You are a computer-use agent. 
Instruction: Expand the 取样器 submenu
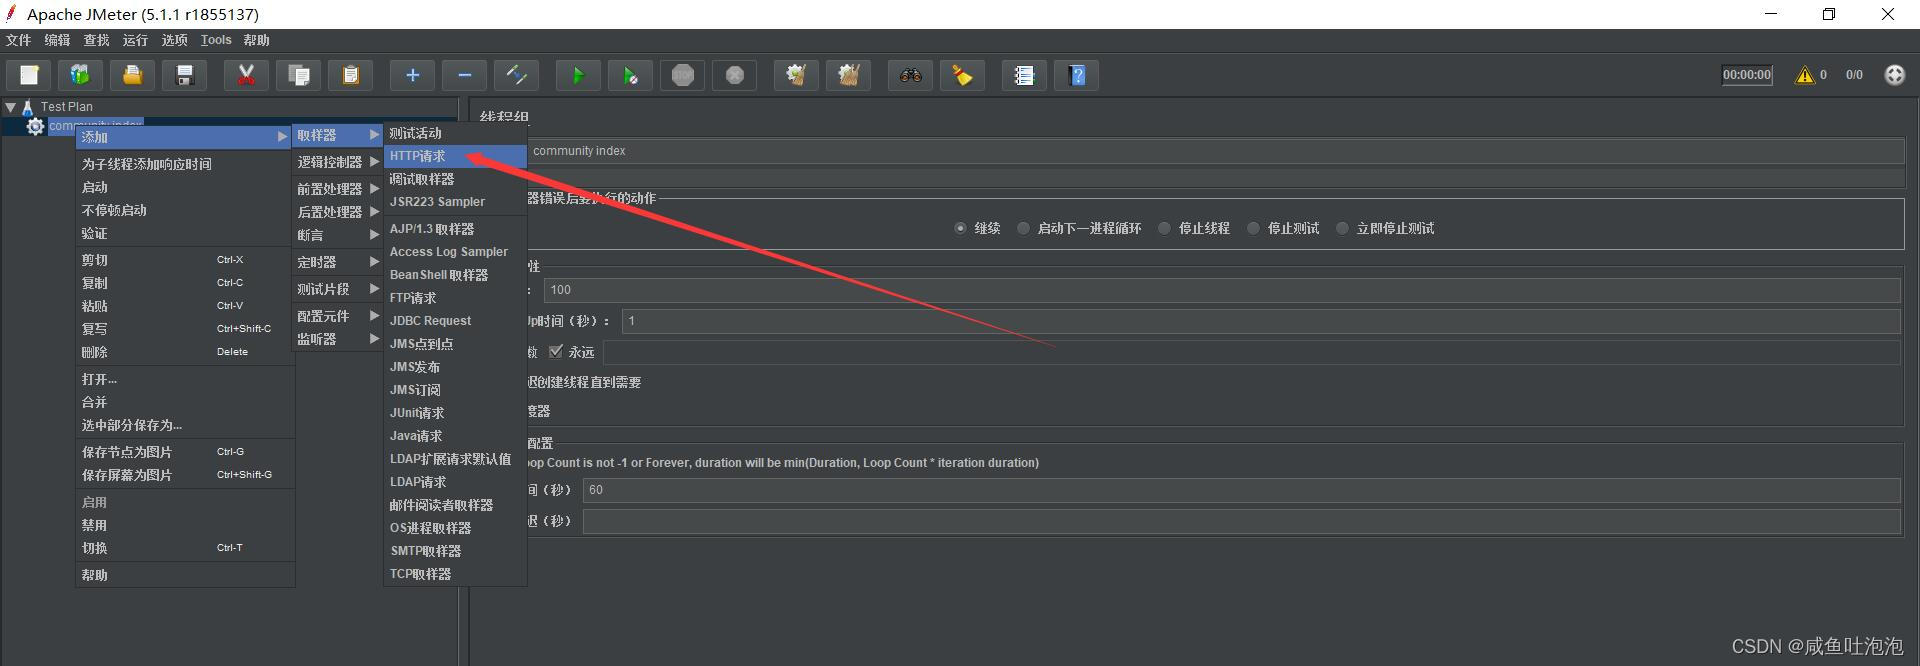(338, 135)
